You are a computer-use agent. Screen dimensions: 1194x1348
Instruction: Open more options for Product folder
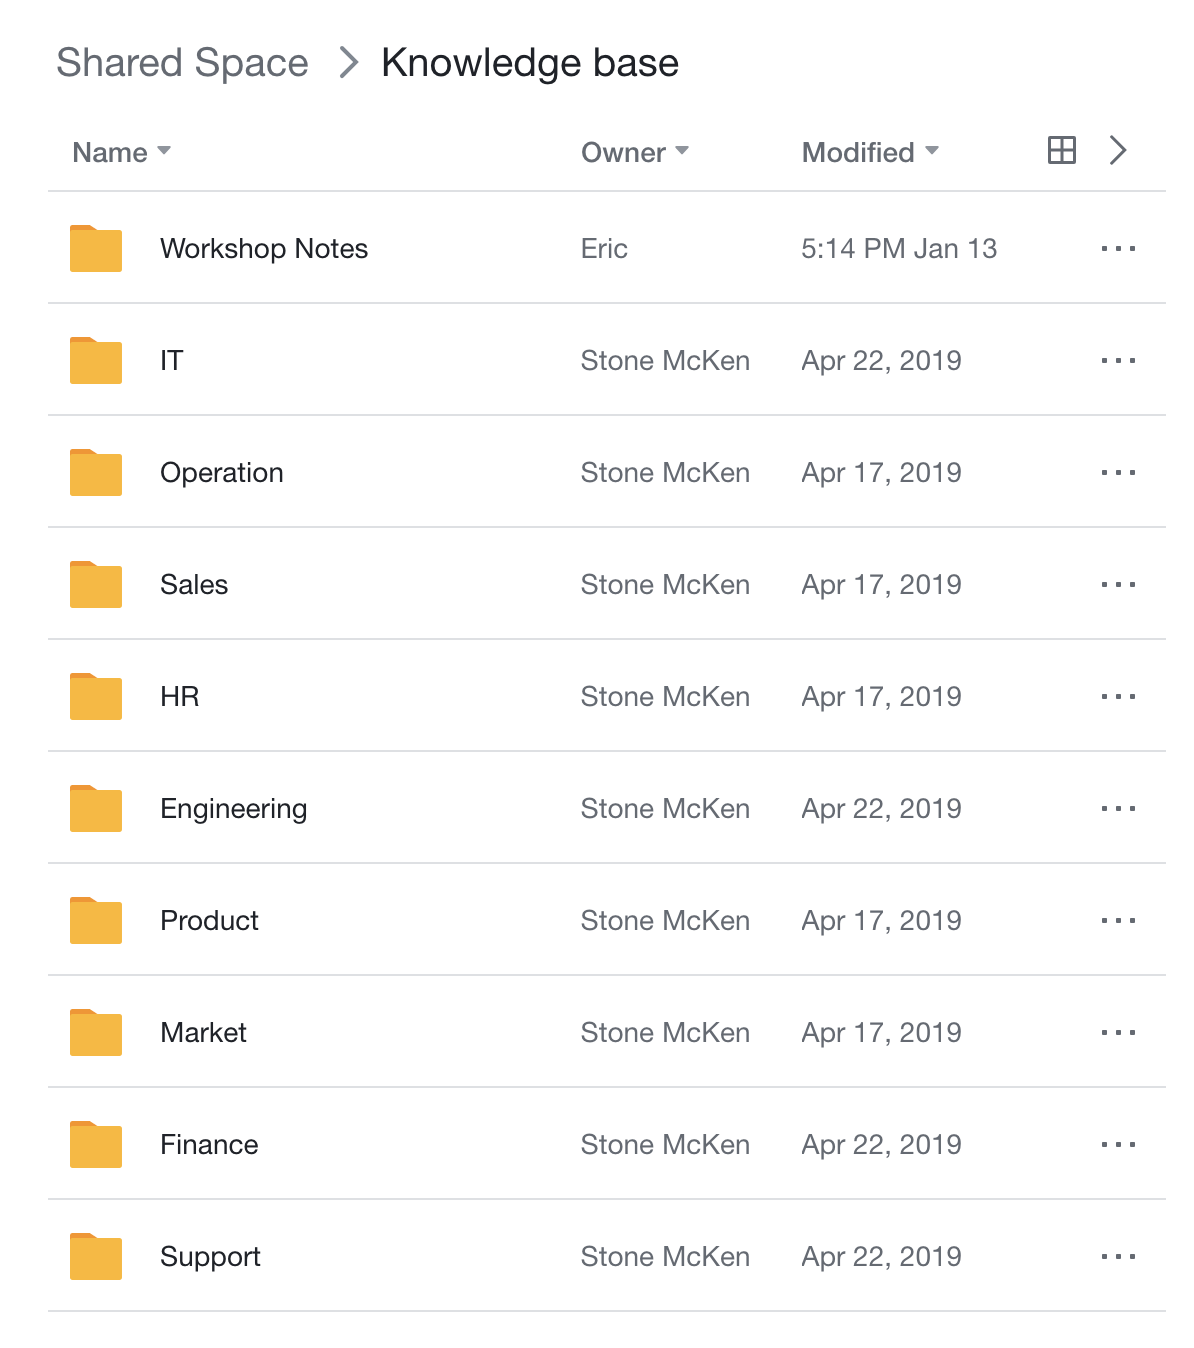click(1118, 921)
